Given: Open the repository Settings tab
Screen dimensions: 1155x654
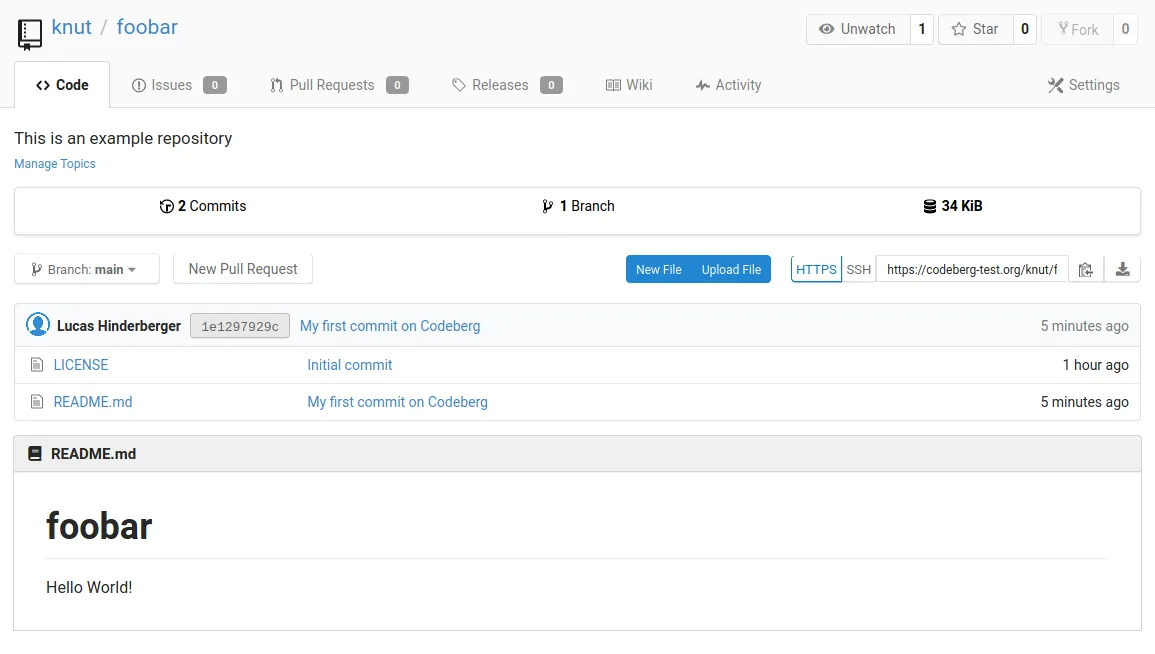Looking at the screenshot, I should tap(1083, 85).
